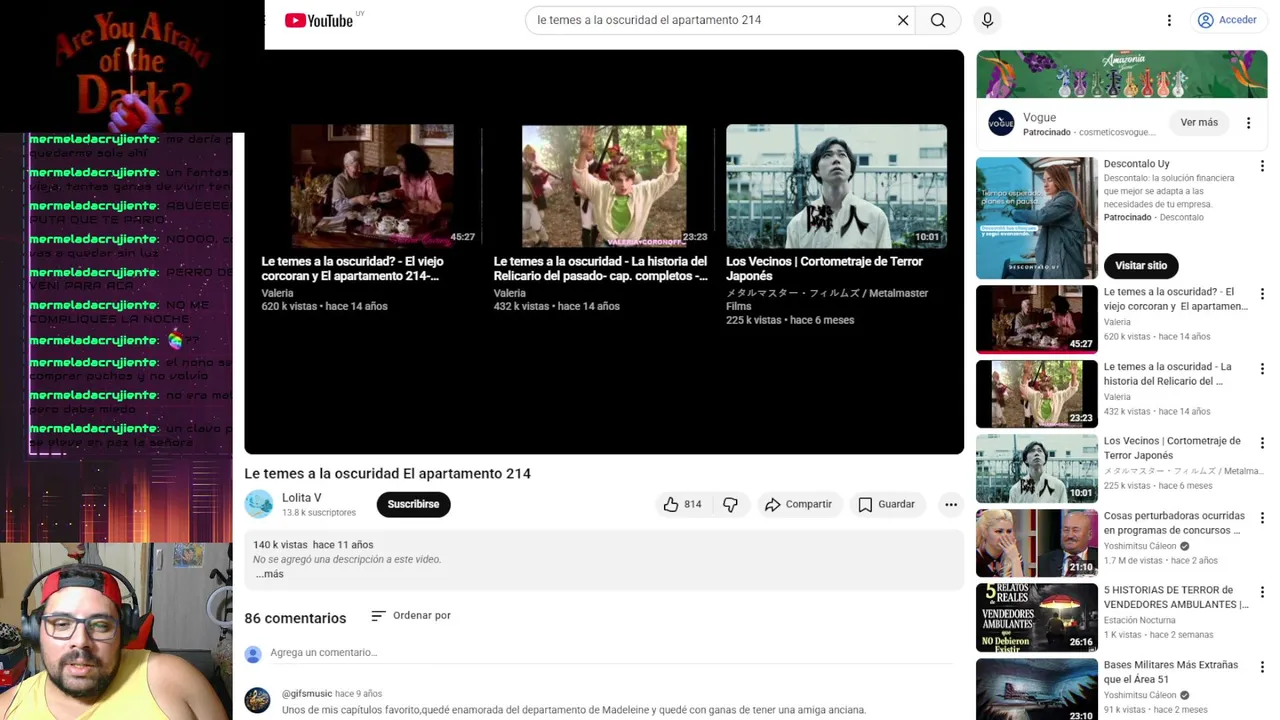Clear the search box text
Screen dimensions: 1280x720
coord(903,20)
